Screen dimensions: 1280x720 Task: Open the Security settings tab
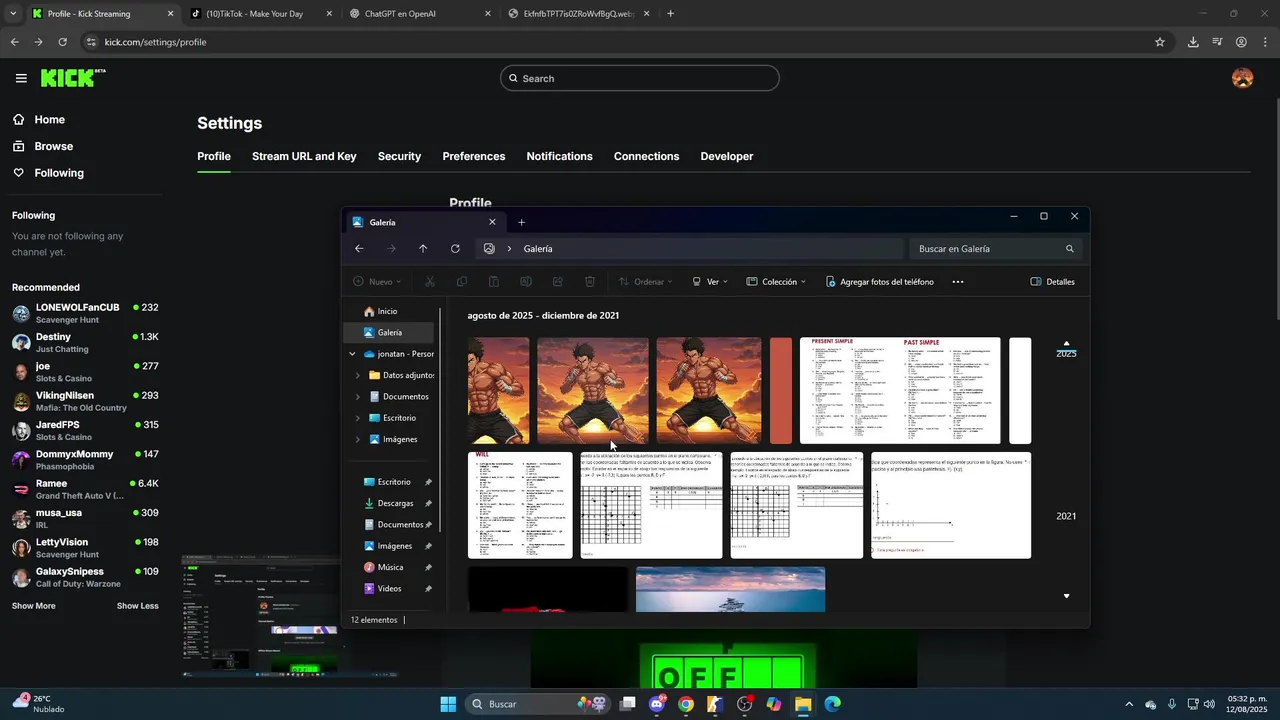(399, 156)
